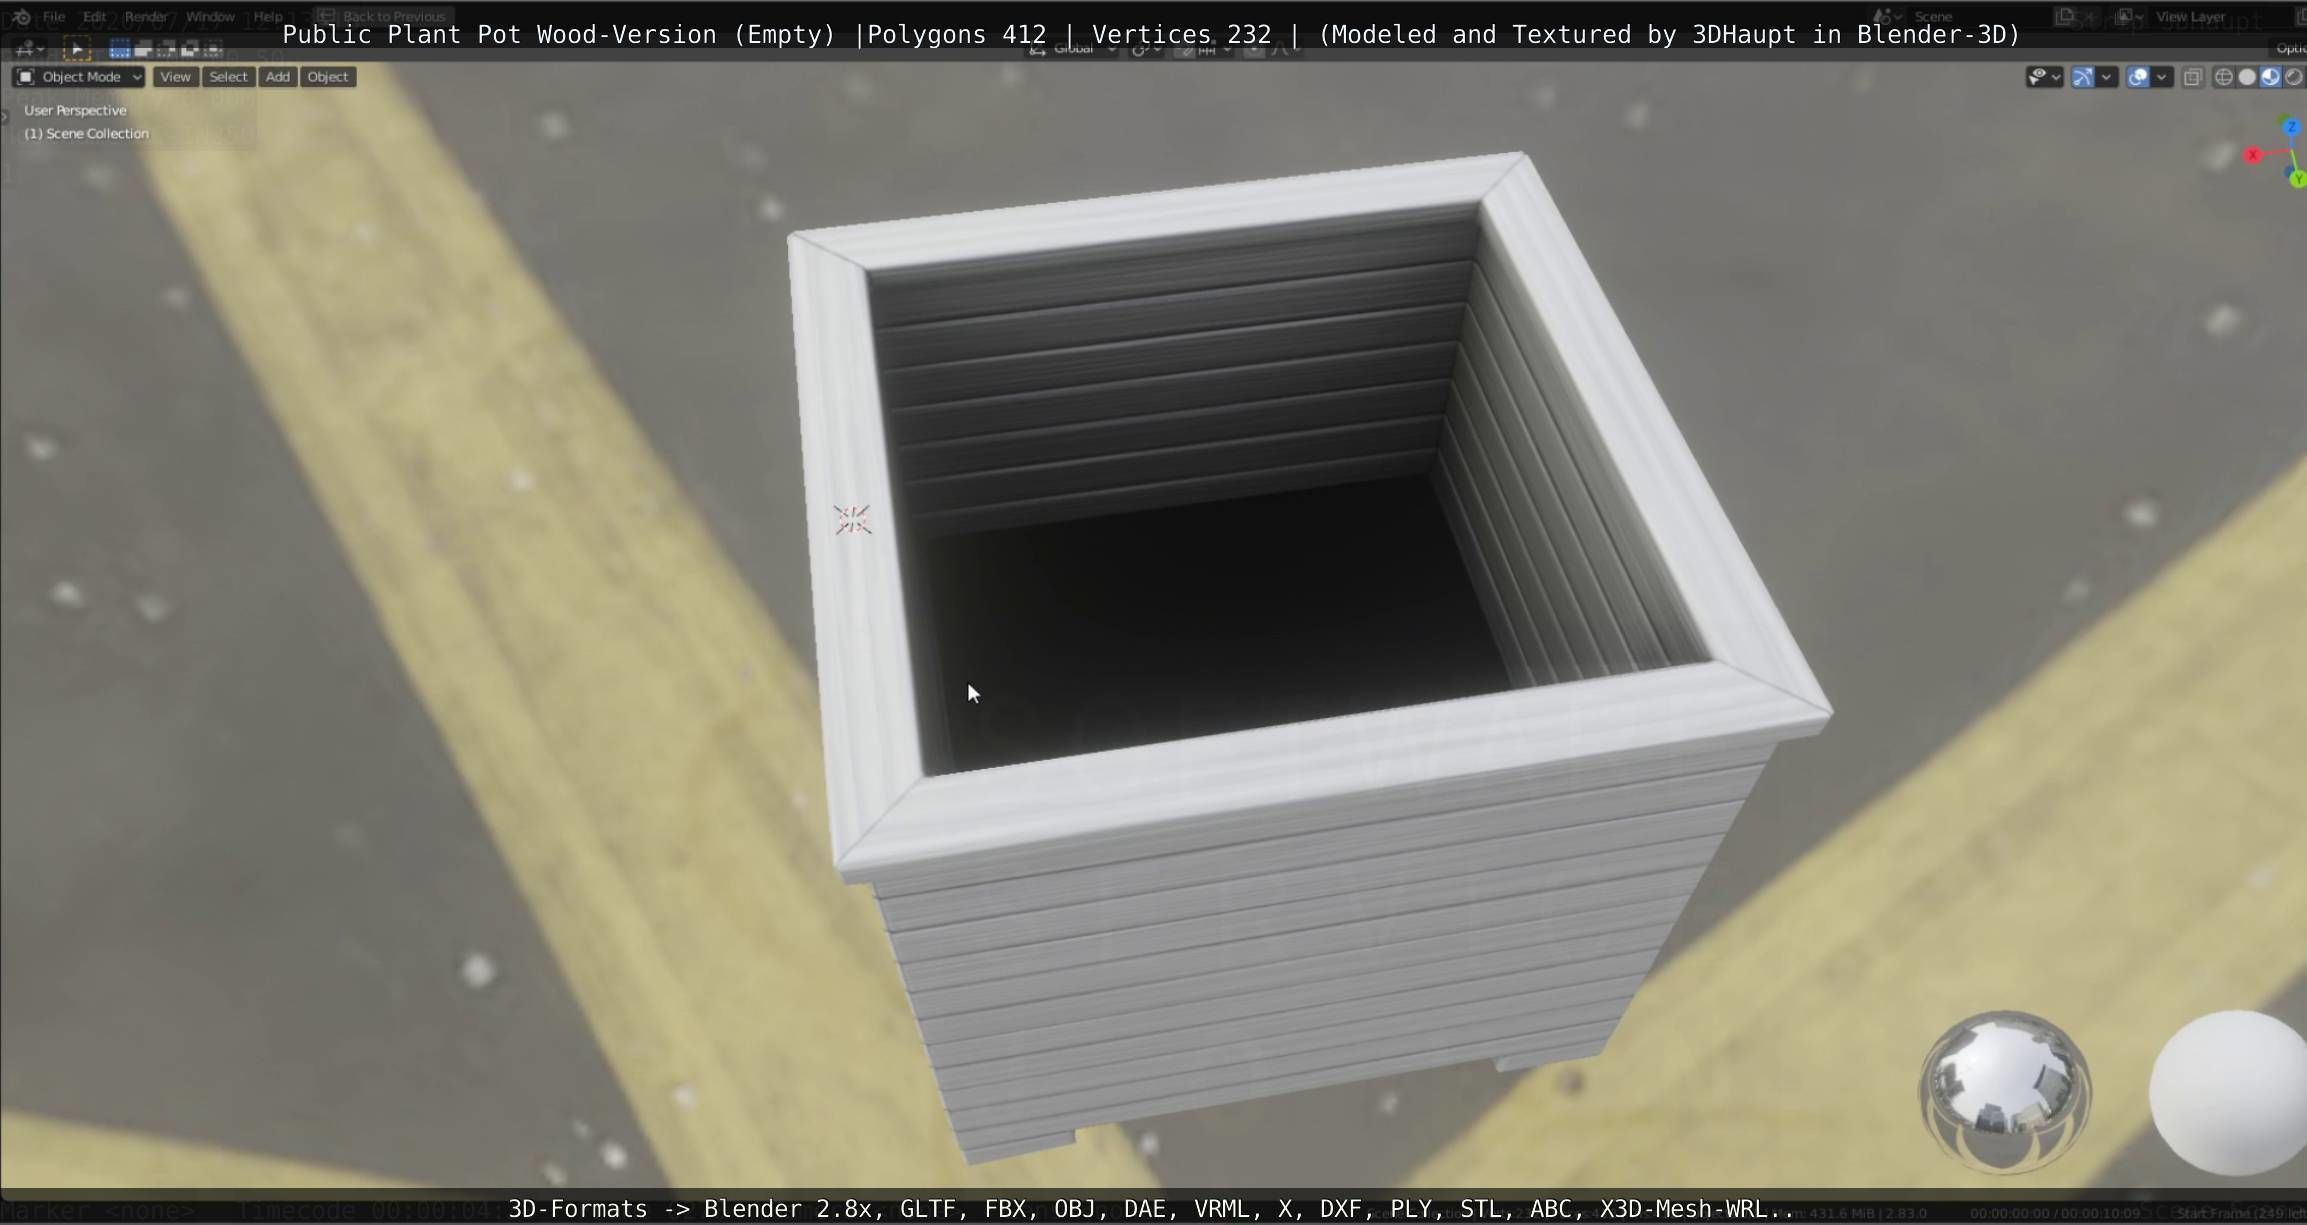The image size is (2307, 1225).
Task: Open the Object Mode dropdown
Action: [x=79, y=77]
